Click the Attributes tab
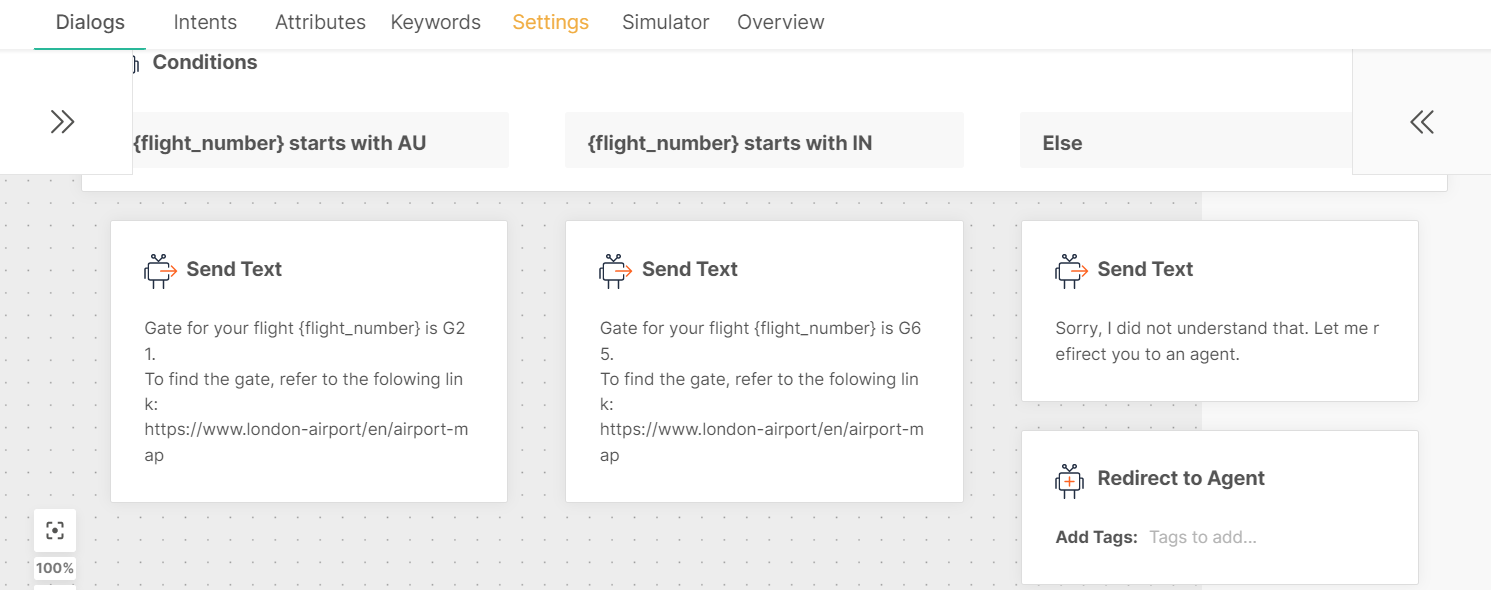This screenshot has width=1491, height=590. (x=320, y=22)
